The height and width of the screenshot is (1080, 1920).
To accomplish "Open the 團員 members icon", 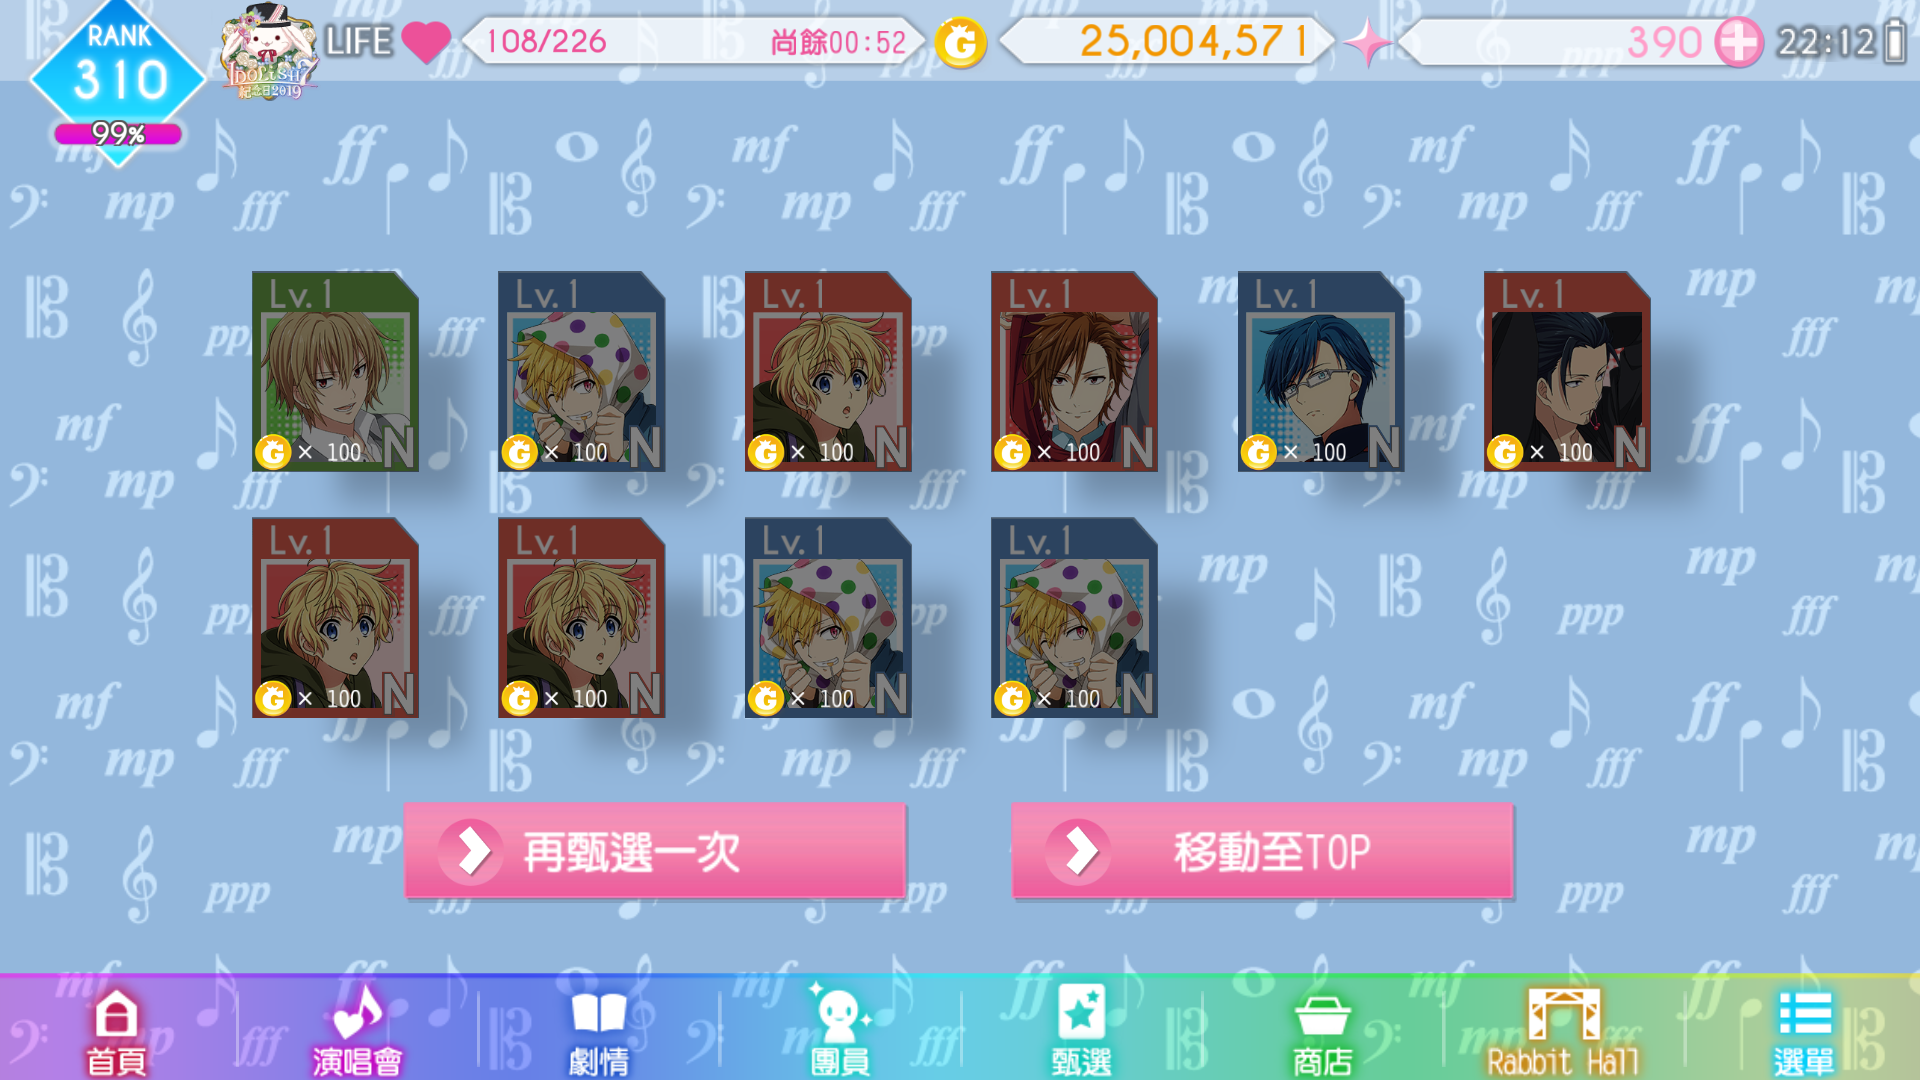I will [840, 1032].
